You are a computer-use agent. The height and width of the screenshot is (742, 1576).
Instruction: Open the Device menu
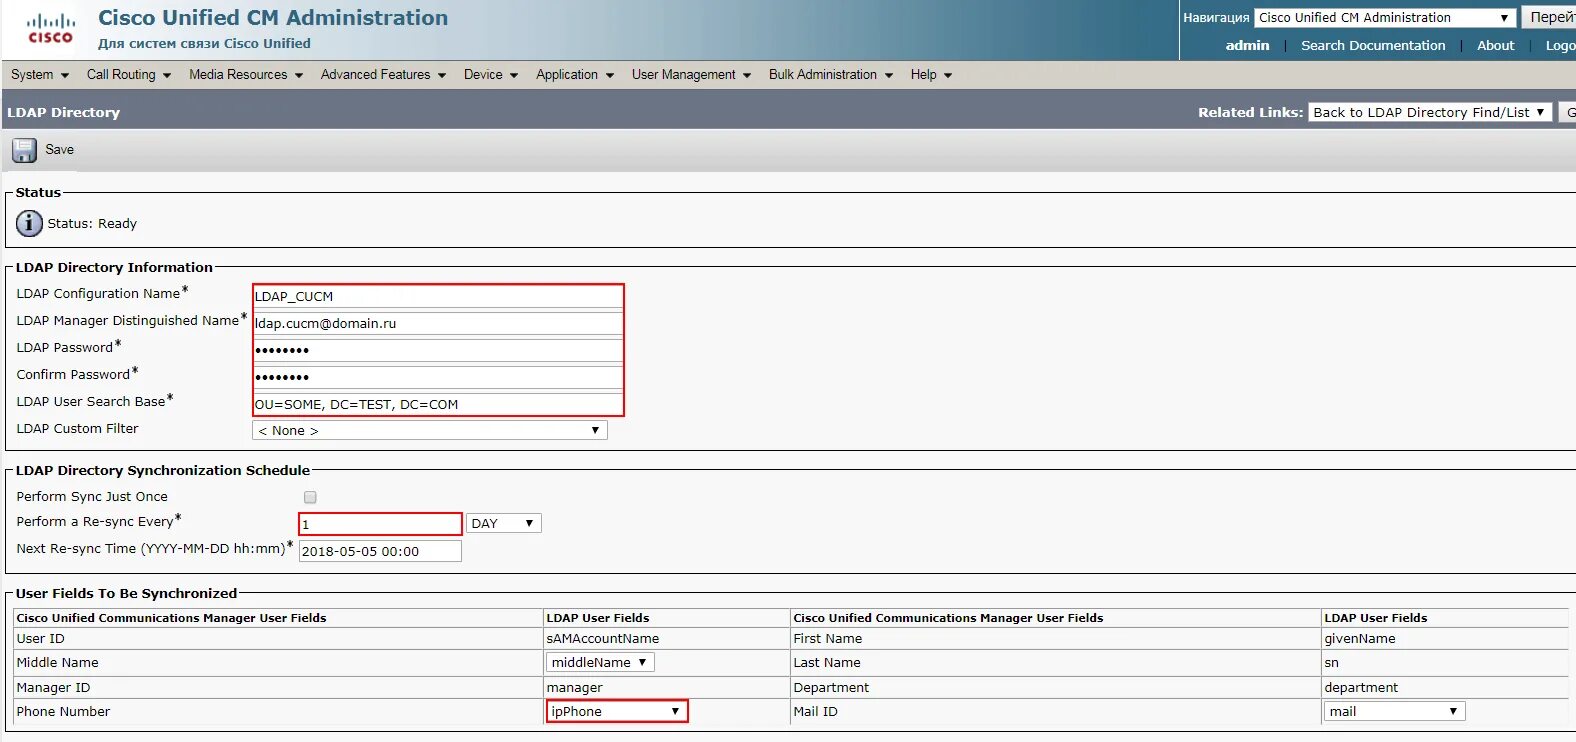[491, 75]
